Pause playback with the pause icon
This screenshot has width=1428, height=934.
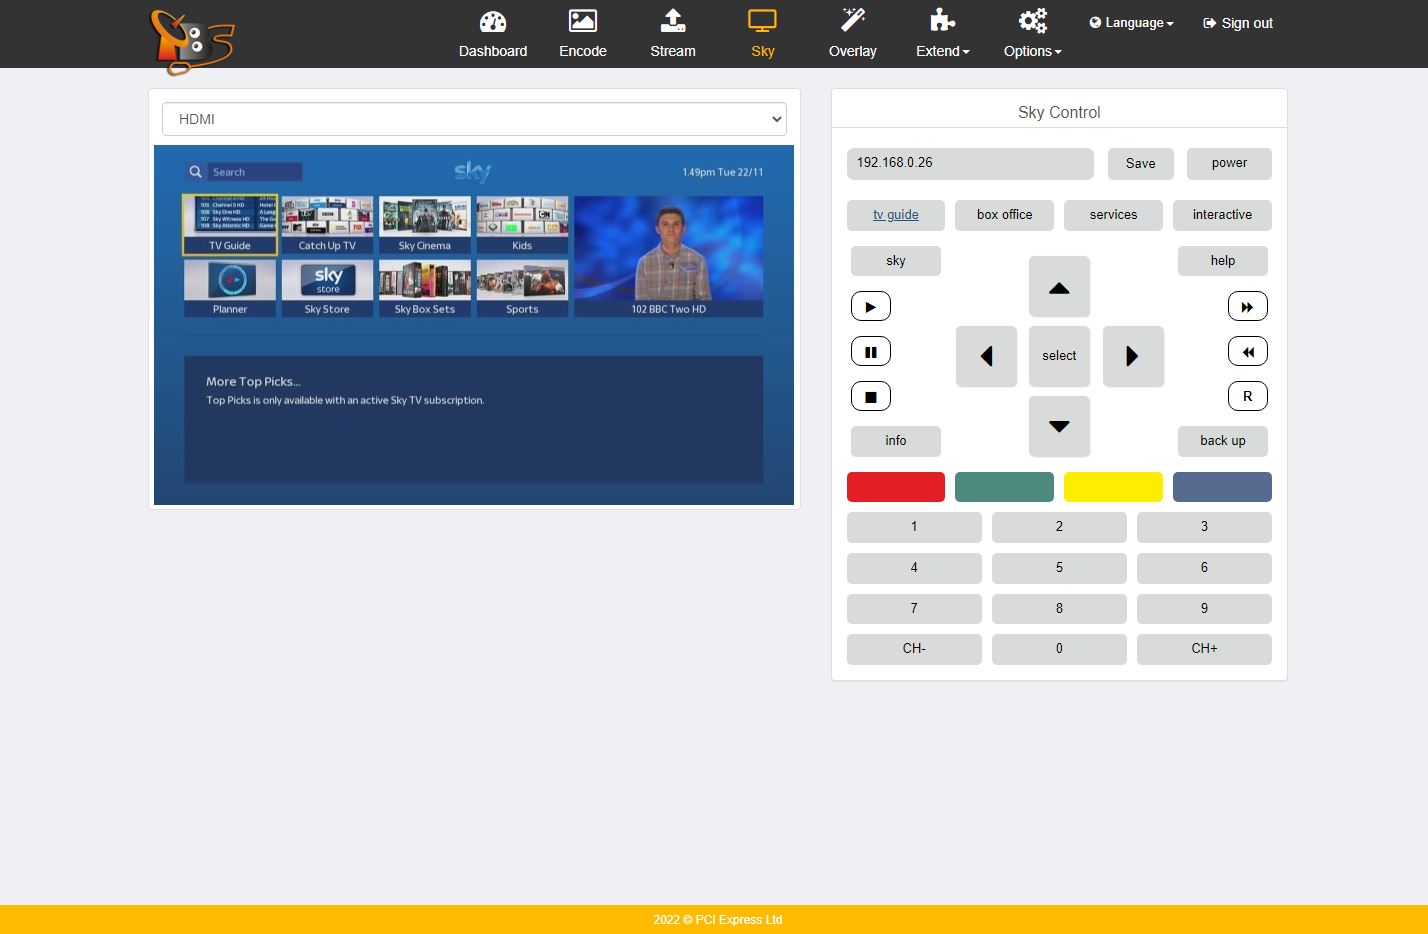(871, 352)
